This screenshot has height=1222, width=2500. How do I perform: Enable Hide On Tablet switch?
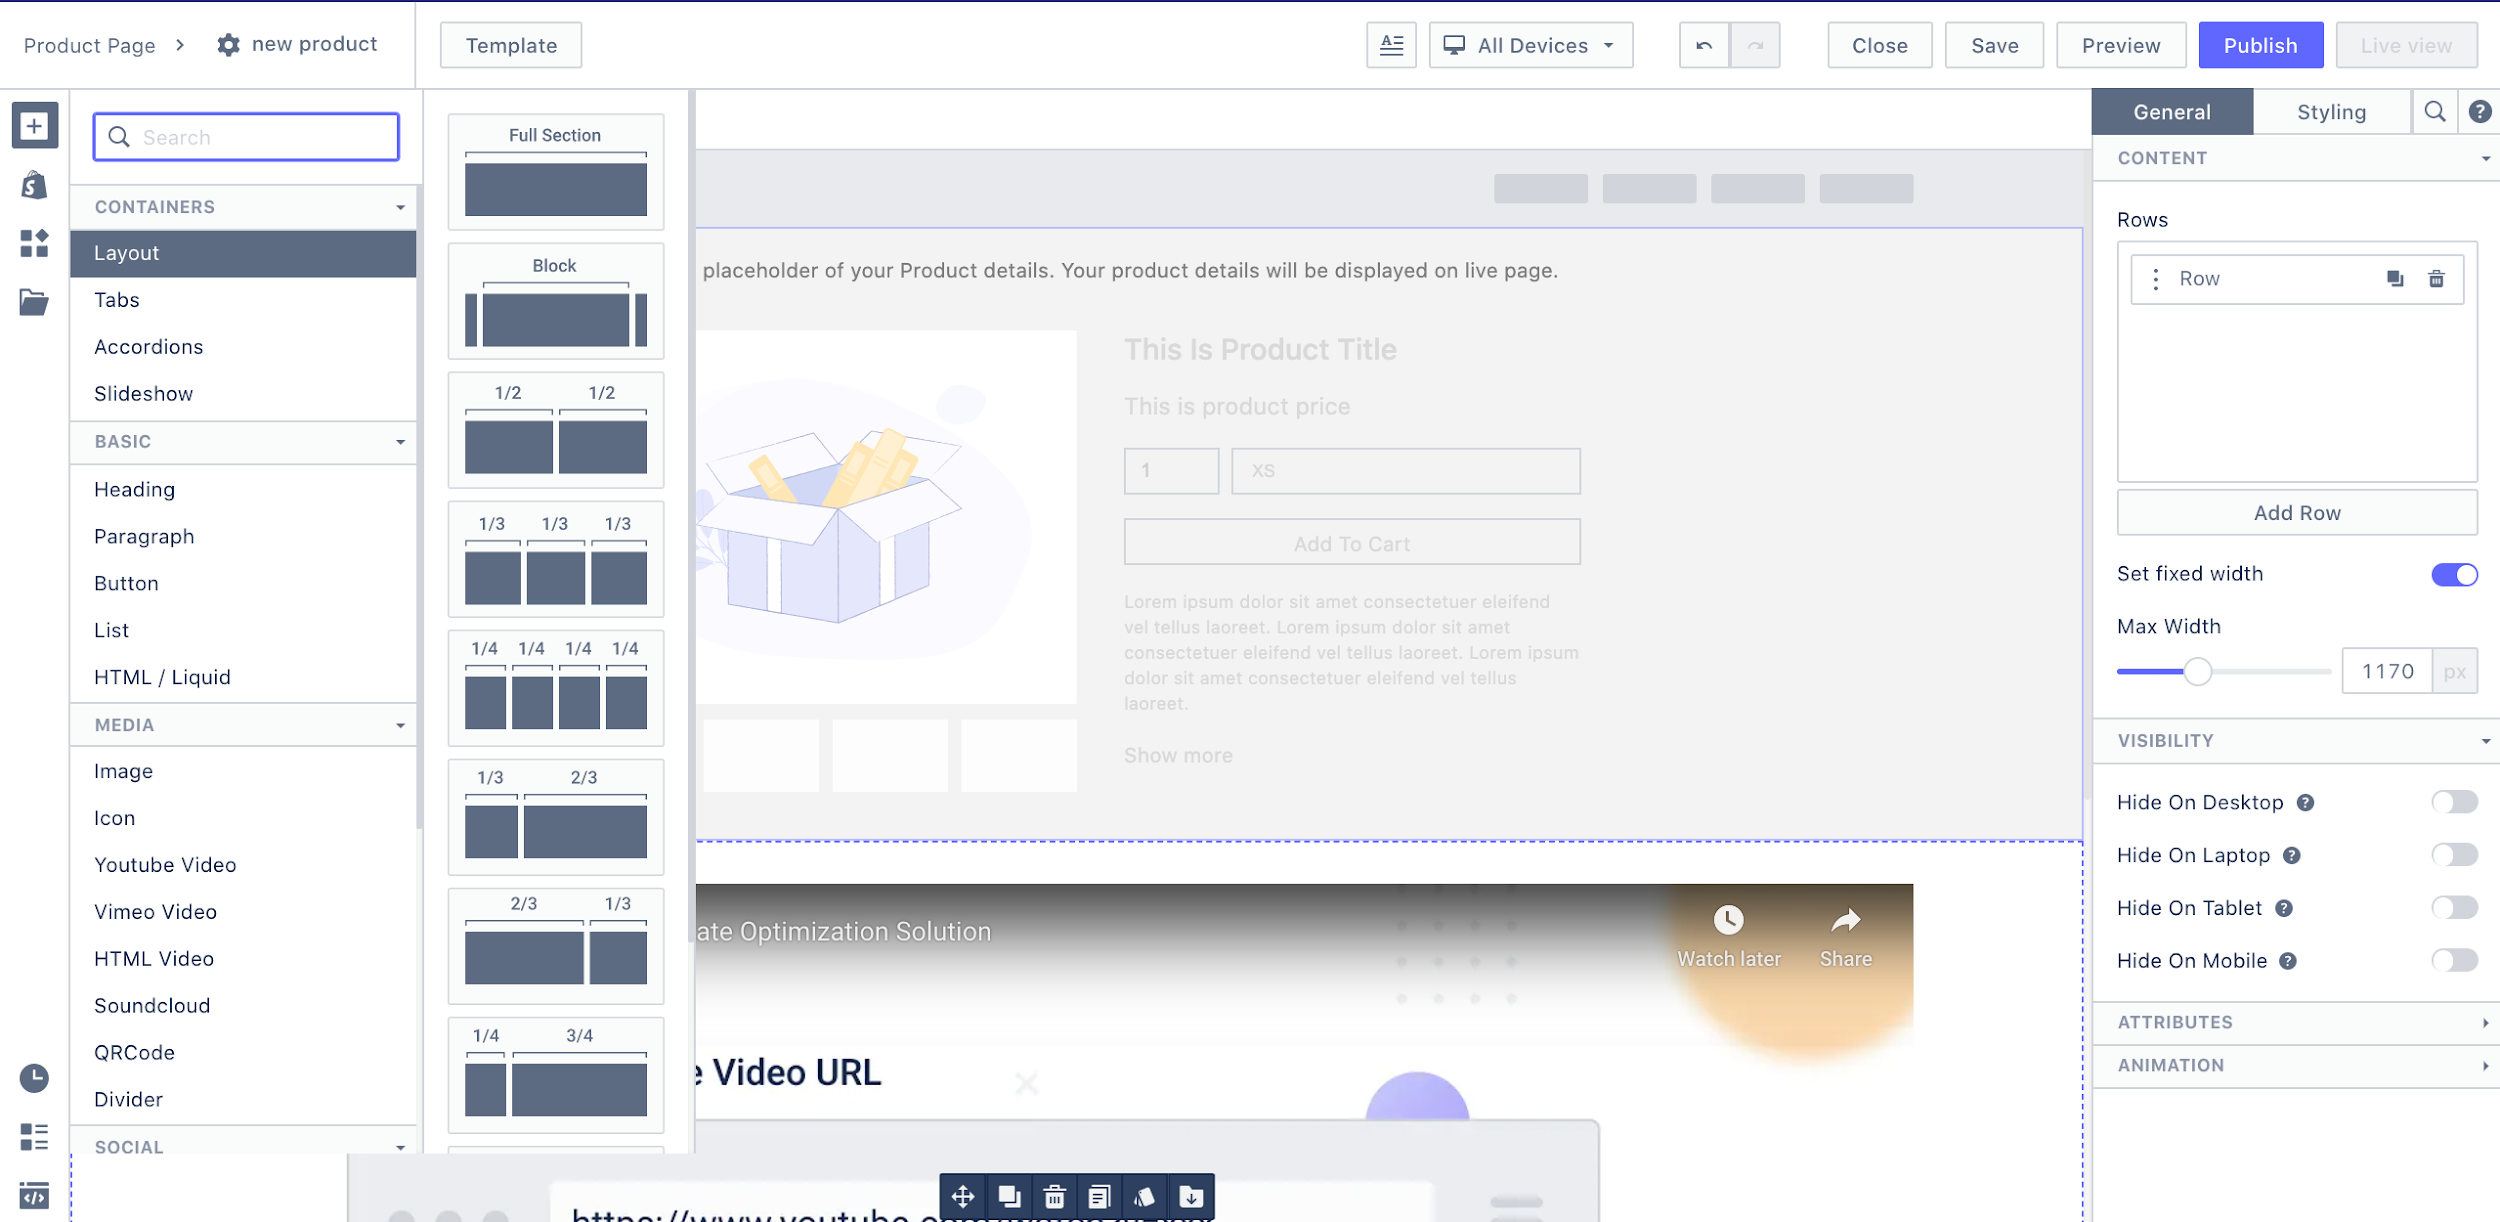coord(2454,908)
